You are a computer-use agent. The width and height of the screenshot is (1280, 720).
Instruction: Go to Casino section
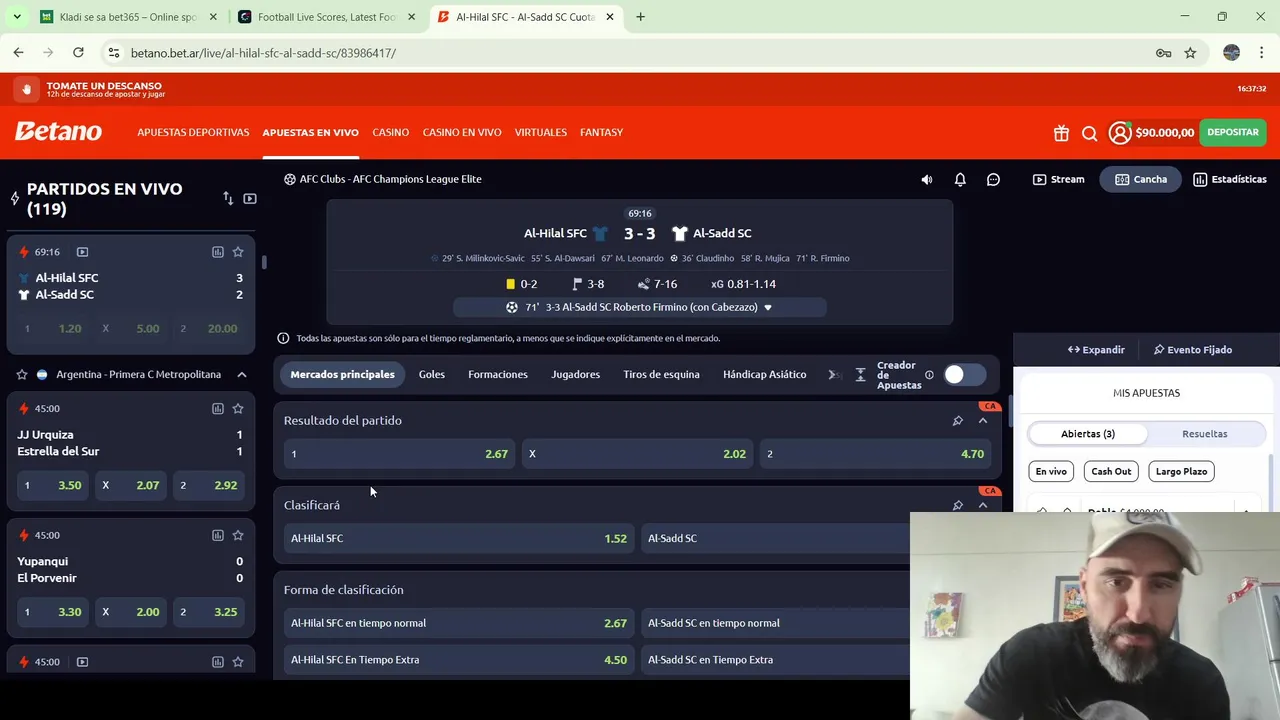[x=391, y=132]
